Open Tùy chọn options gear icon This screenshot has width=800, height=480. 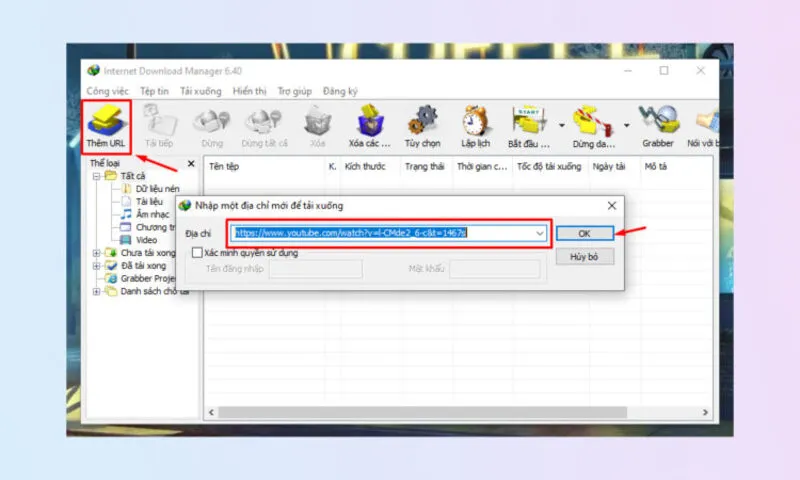click(x=422, y=127)
